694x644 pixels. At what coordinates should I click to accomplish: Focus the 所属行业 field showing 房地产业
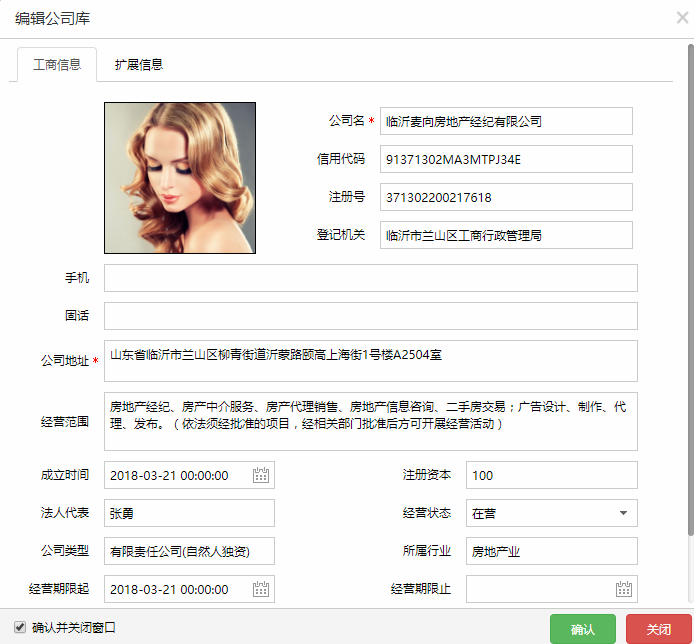click(552, 551)
